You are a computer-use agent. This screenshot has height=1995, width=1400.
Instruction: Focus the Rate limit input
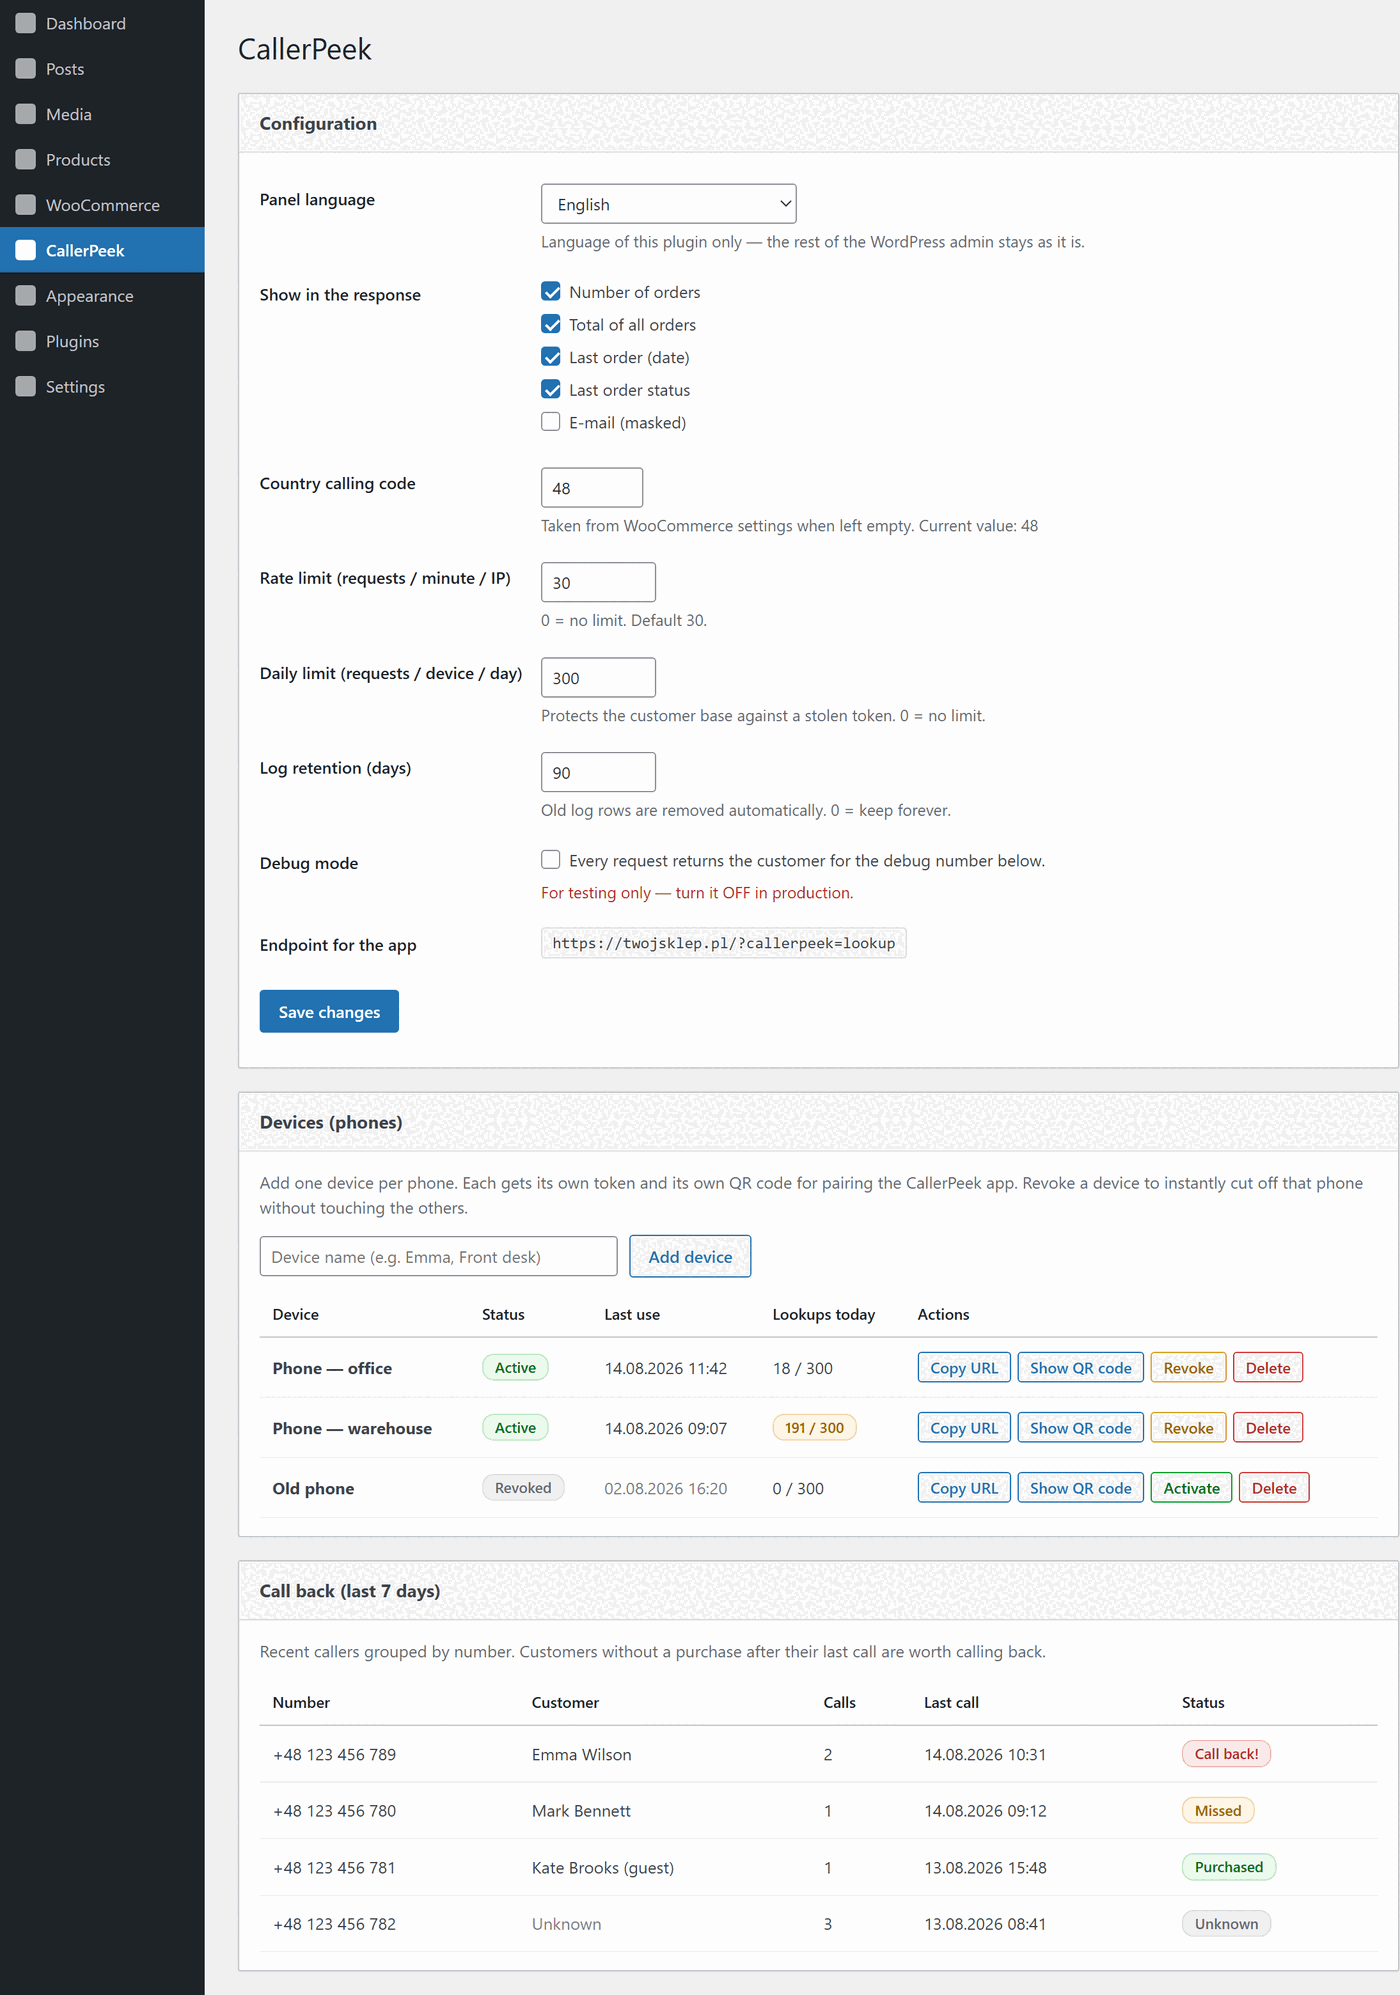598,582
